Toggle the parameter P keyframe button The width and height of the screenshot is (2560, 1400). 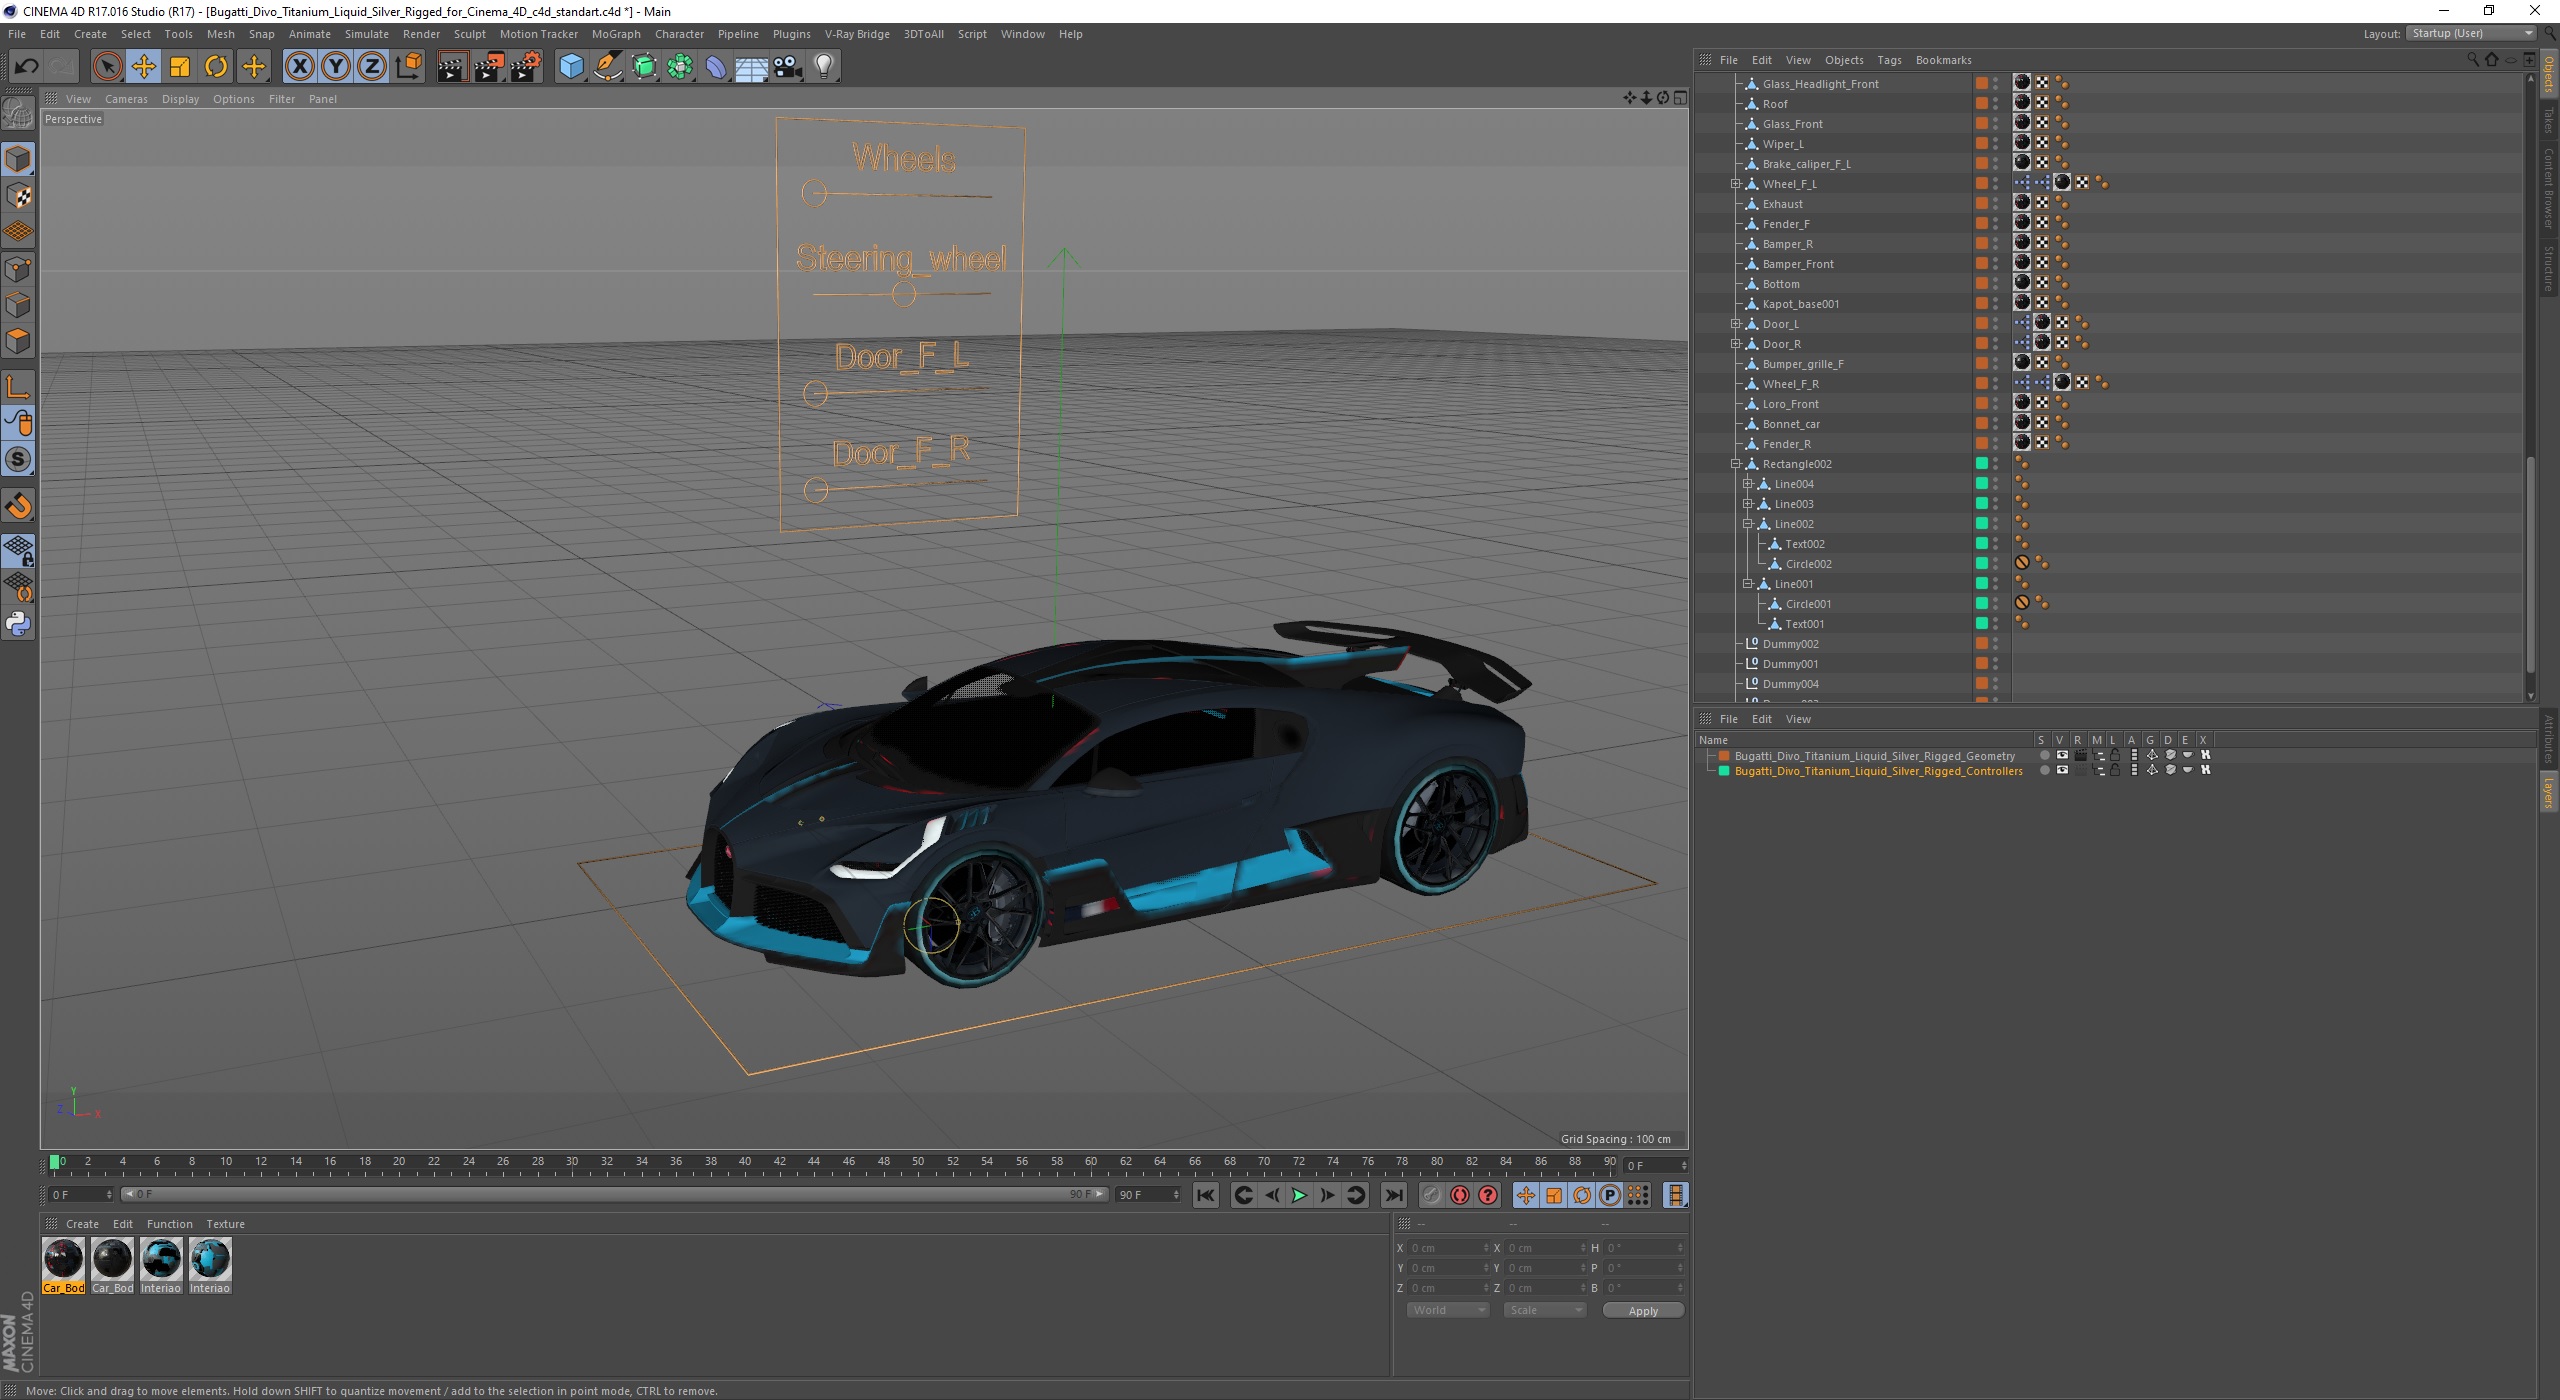click(1609, 1195)
